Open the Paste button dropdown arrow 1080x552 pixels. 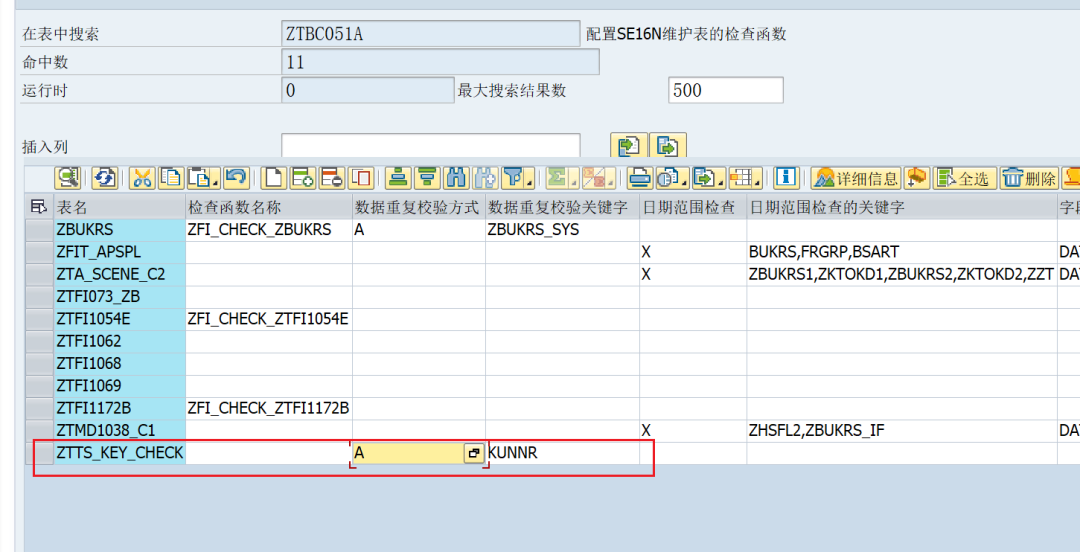216,182
